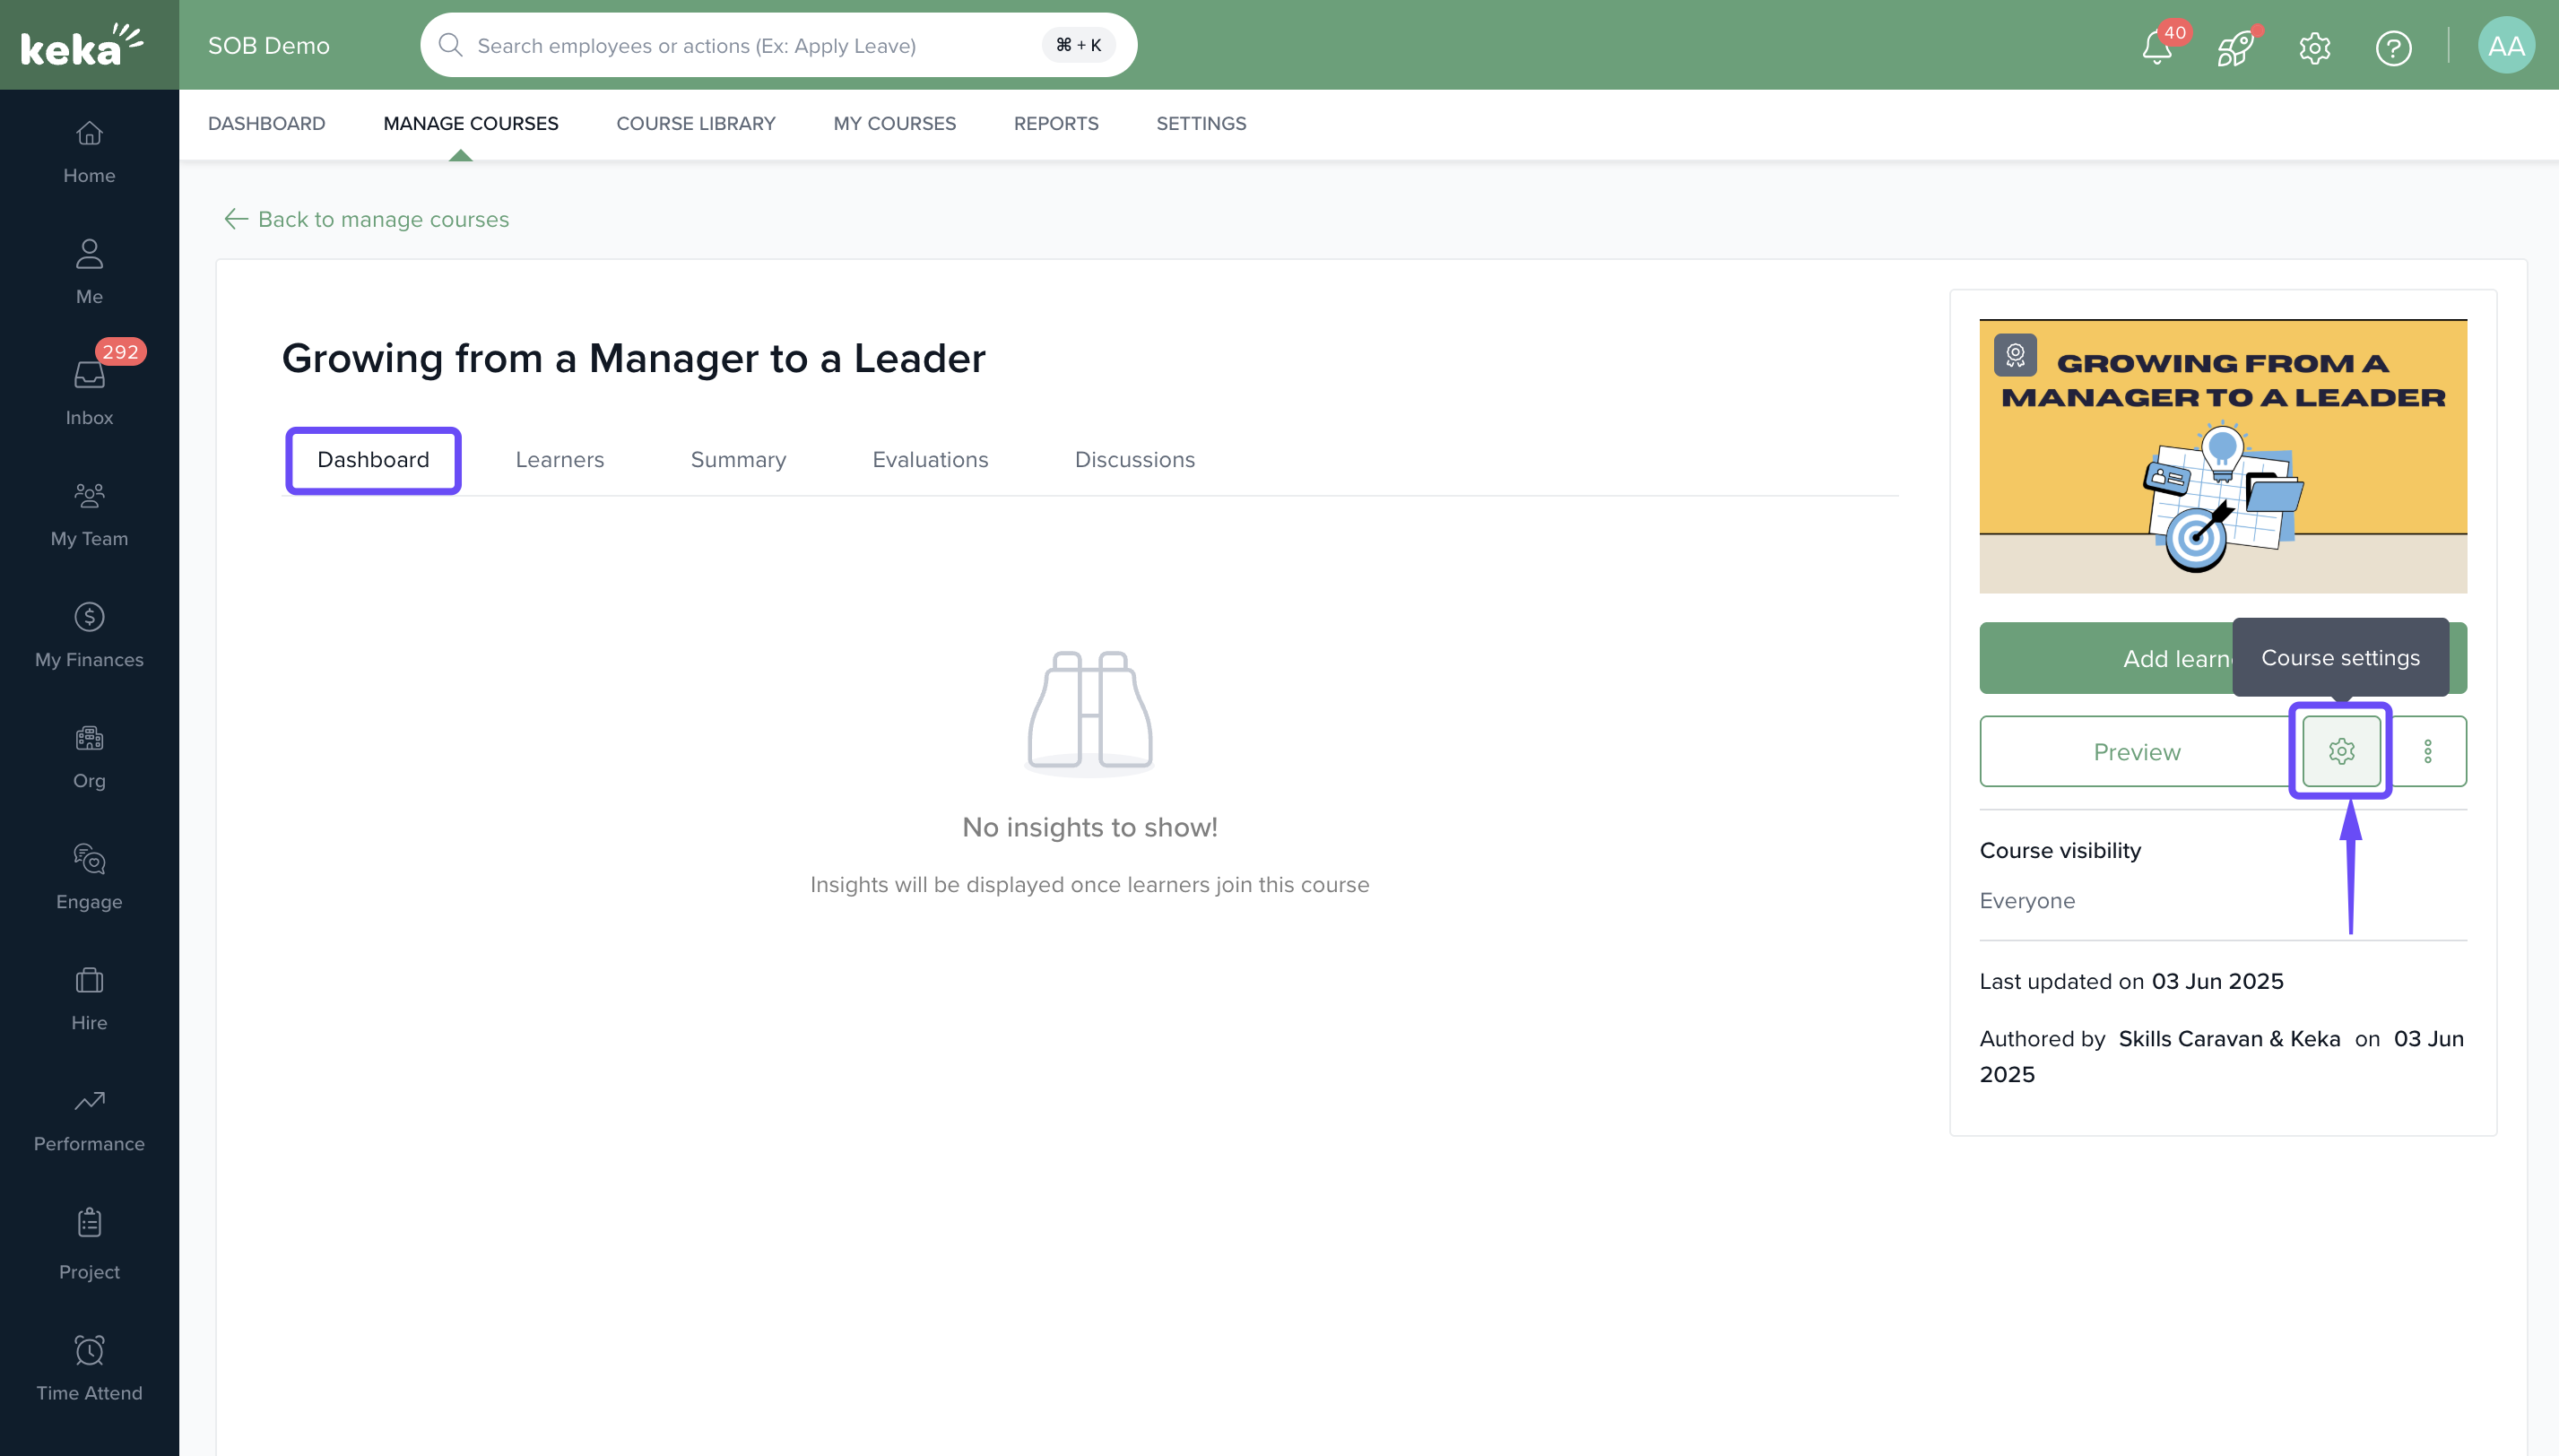Open the help question mark icon
The width and height of the screenshot is (2559, 1456).
[x=2393, y=47]
